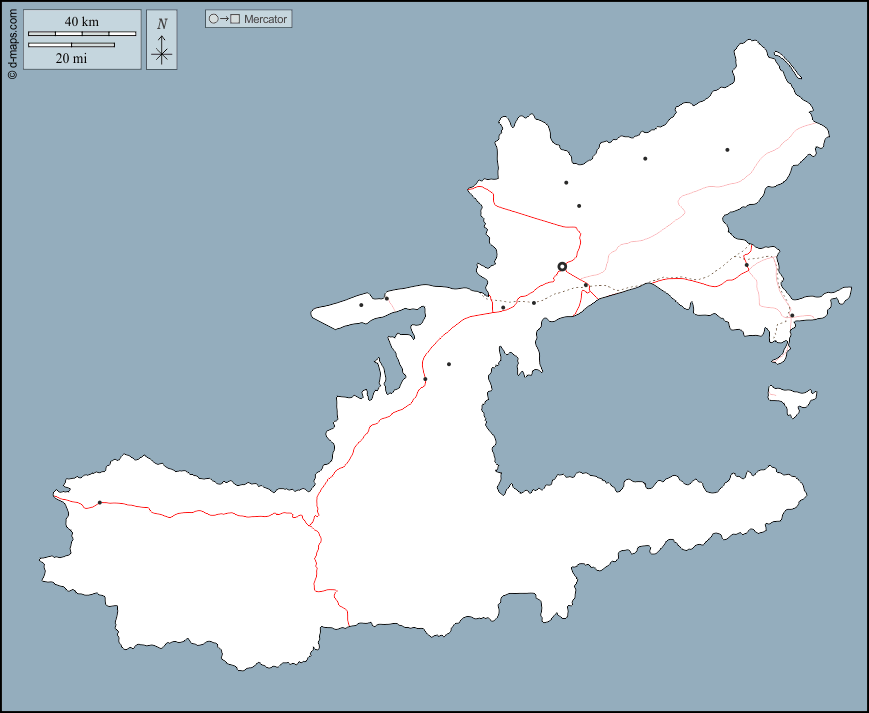869x713 pixels.
Task: Click the mile scale bar above 20 mi
Action: click(x=71, y=45)
